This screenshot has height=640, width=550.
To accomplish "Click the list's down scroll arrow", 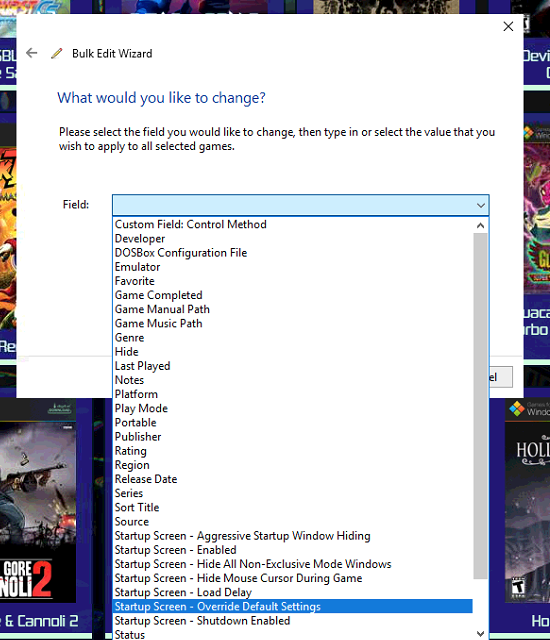I will pos(480,633).
